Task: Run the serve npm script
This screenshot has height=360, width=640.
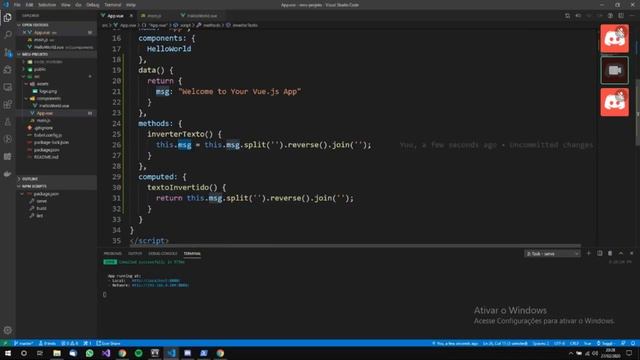Action: tap(41, 201)
